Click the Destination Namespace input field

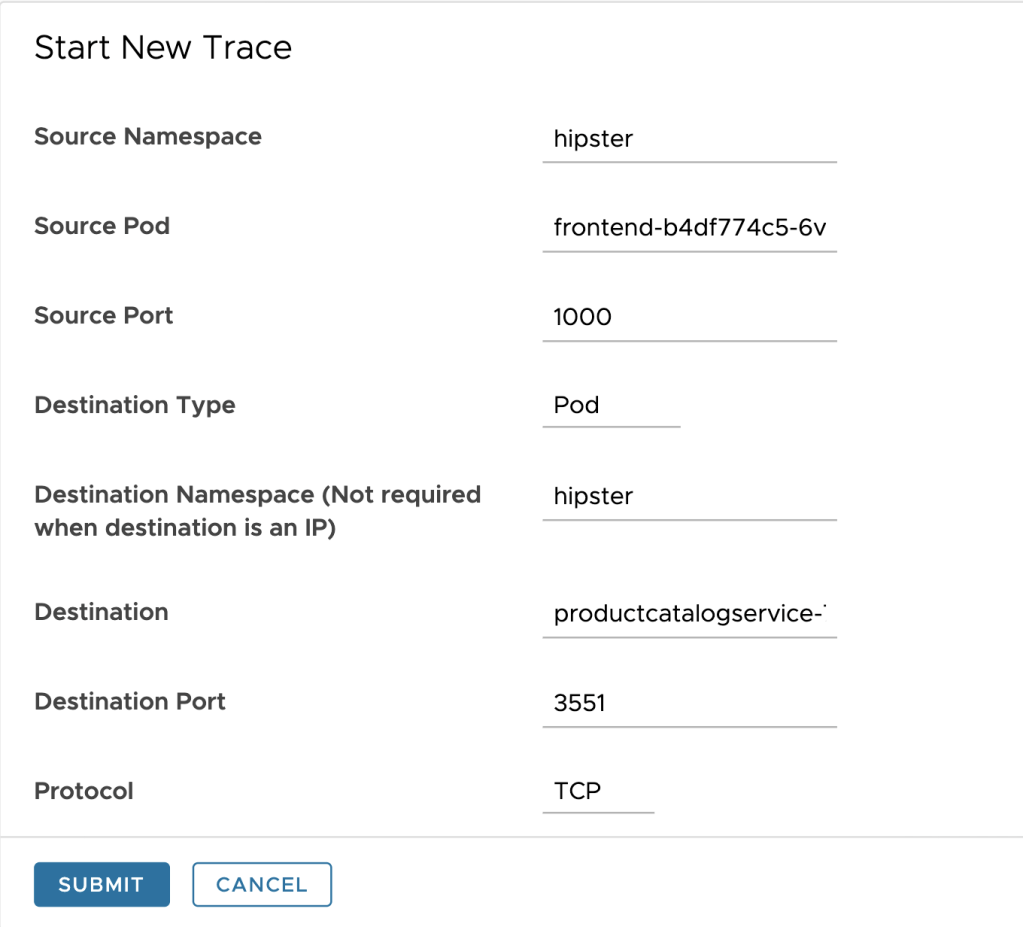[x=688, y=496]
